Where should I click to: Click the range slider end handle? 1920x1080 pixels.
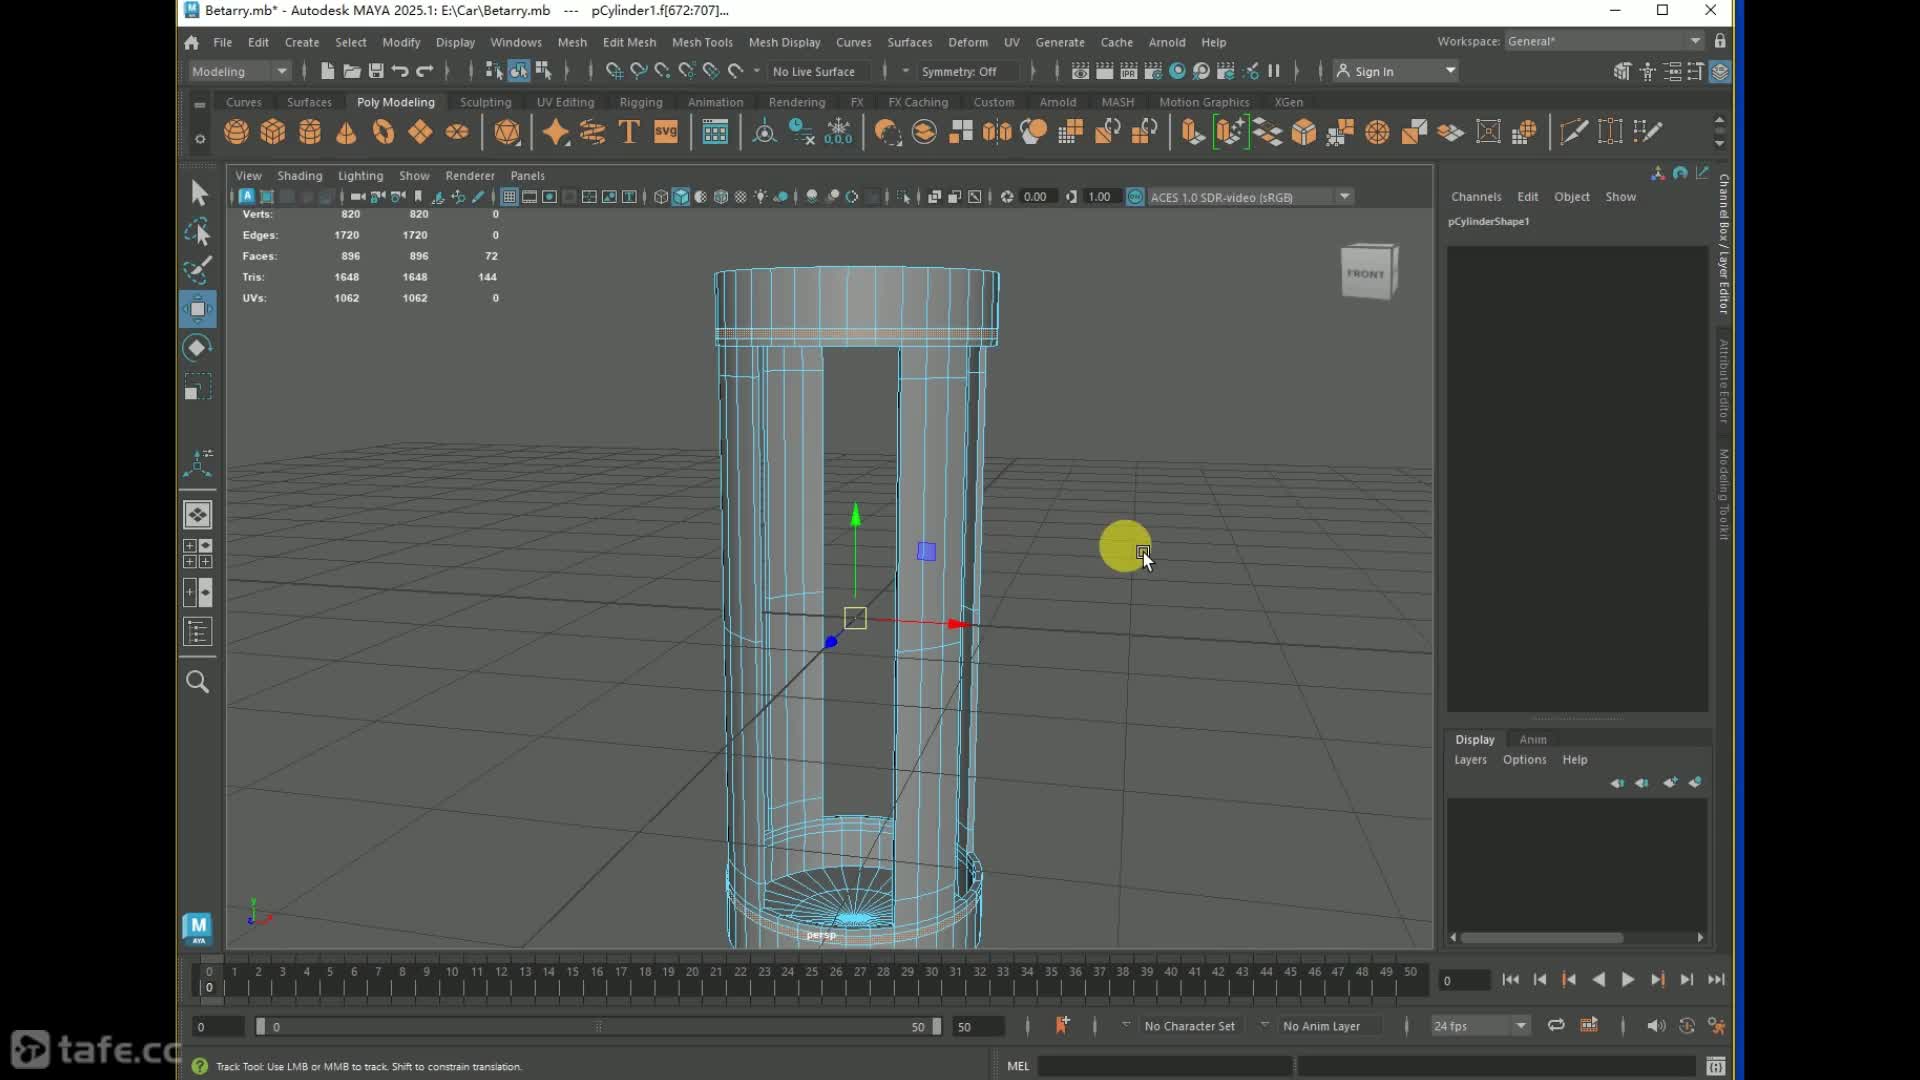pos(936,1026)
